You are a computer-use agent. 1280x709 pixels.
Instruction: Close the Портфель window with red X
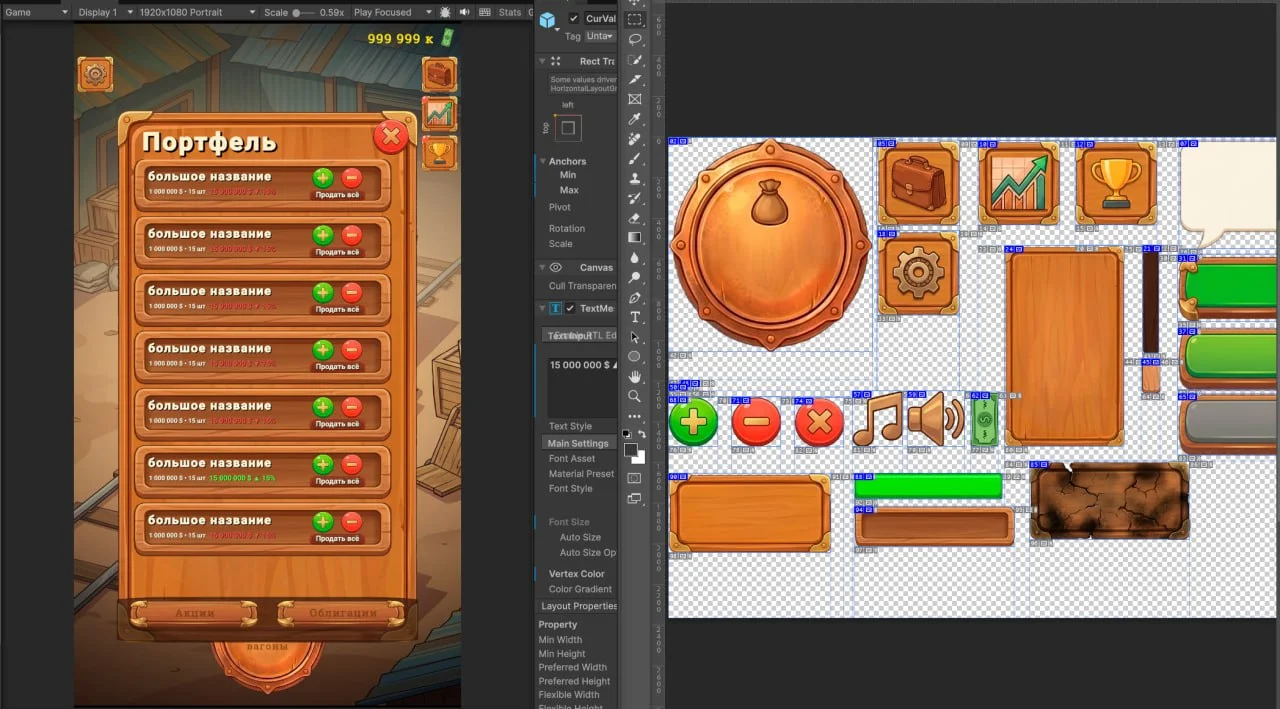click(391, 137)
